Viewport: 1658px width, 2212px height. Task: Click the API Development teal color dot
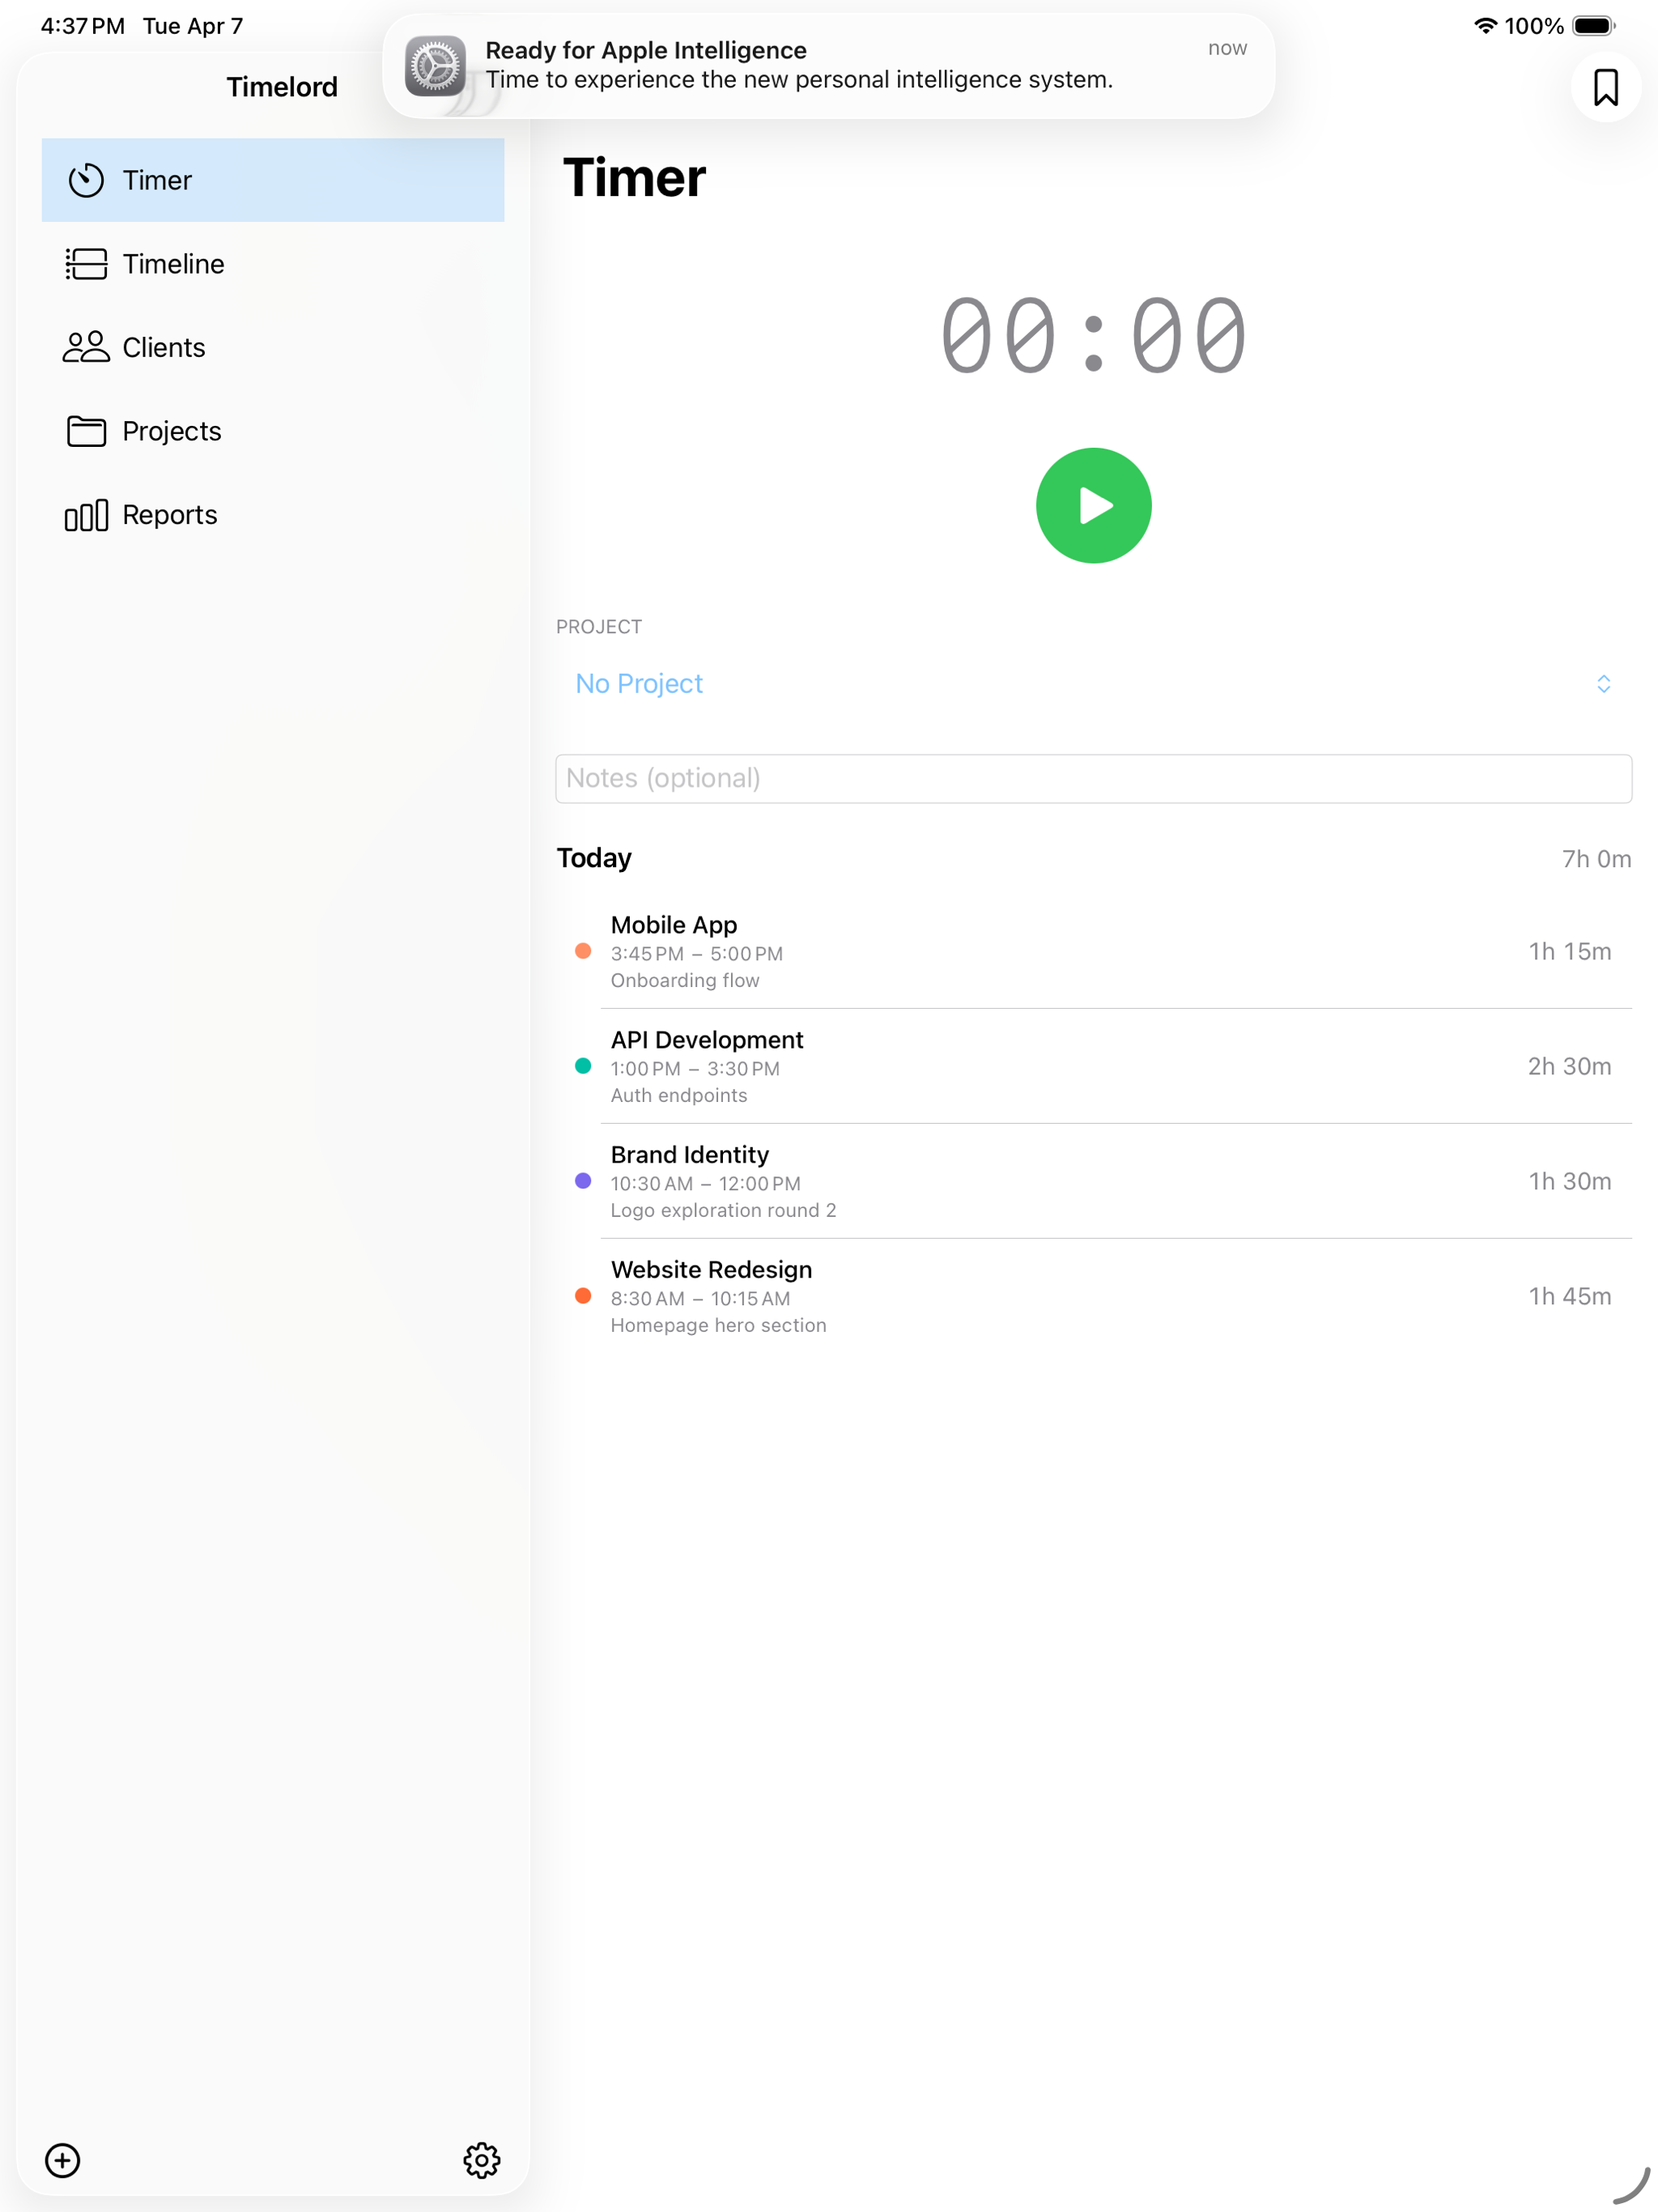point(583,1066)
